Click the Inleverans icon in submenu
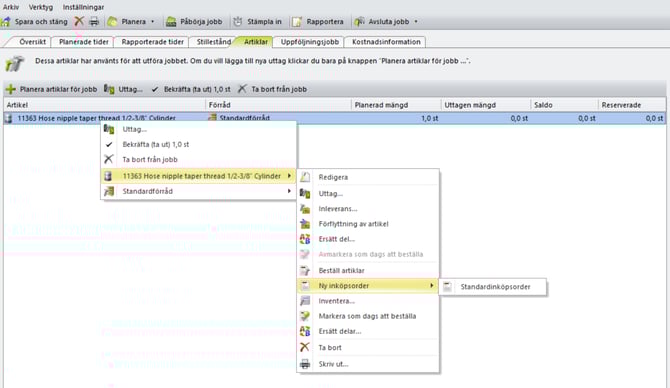 coord(305,209)
